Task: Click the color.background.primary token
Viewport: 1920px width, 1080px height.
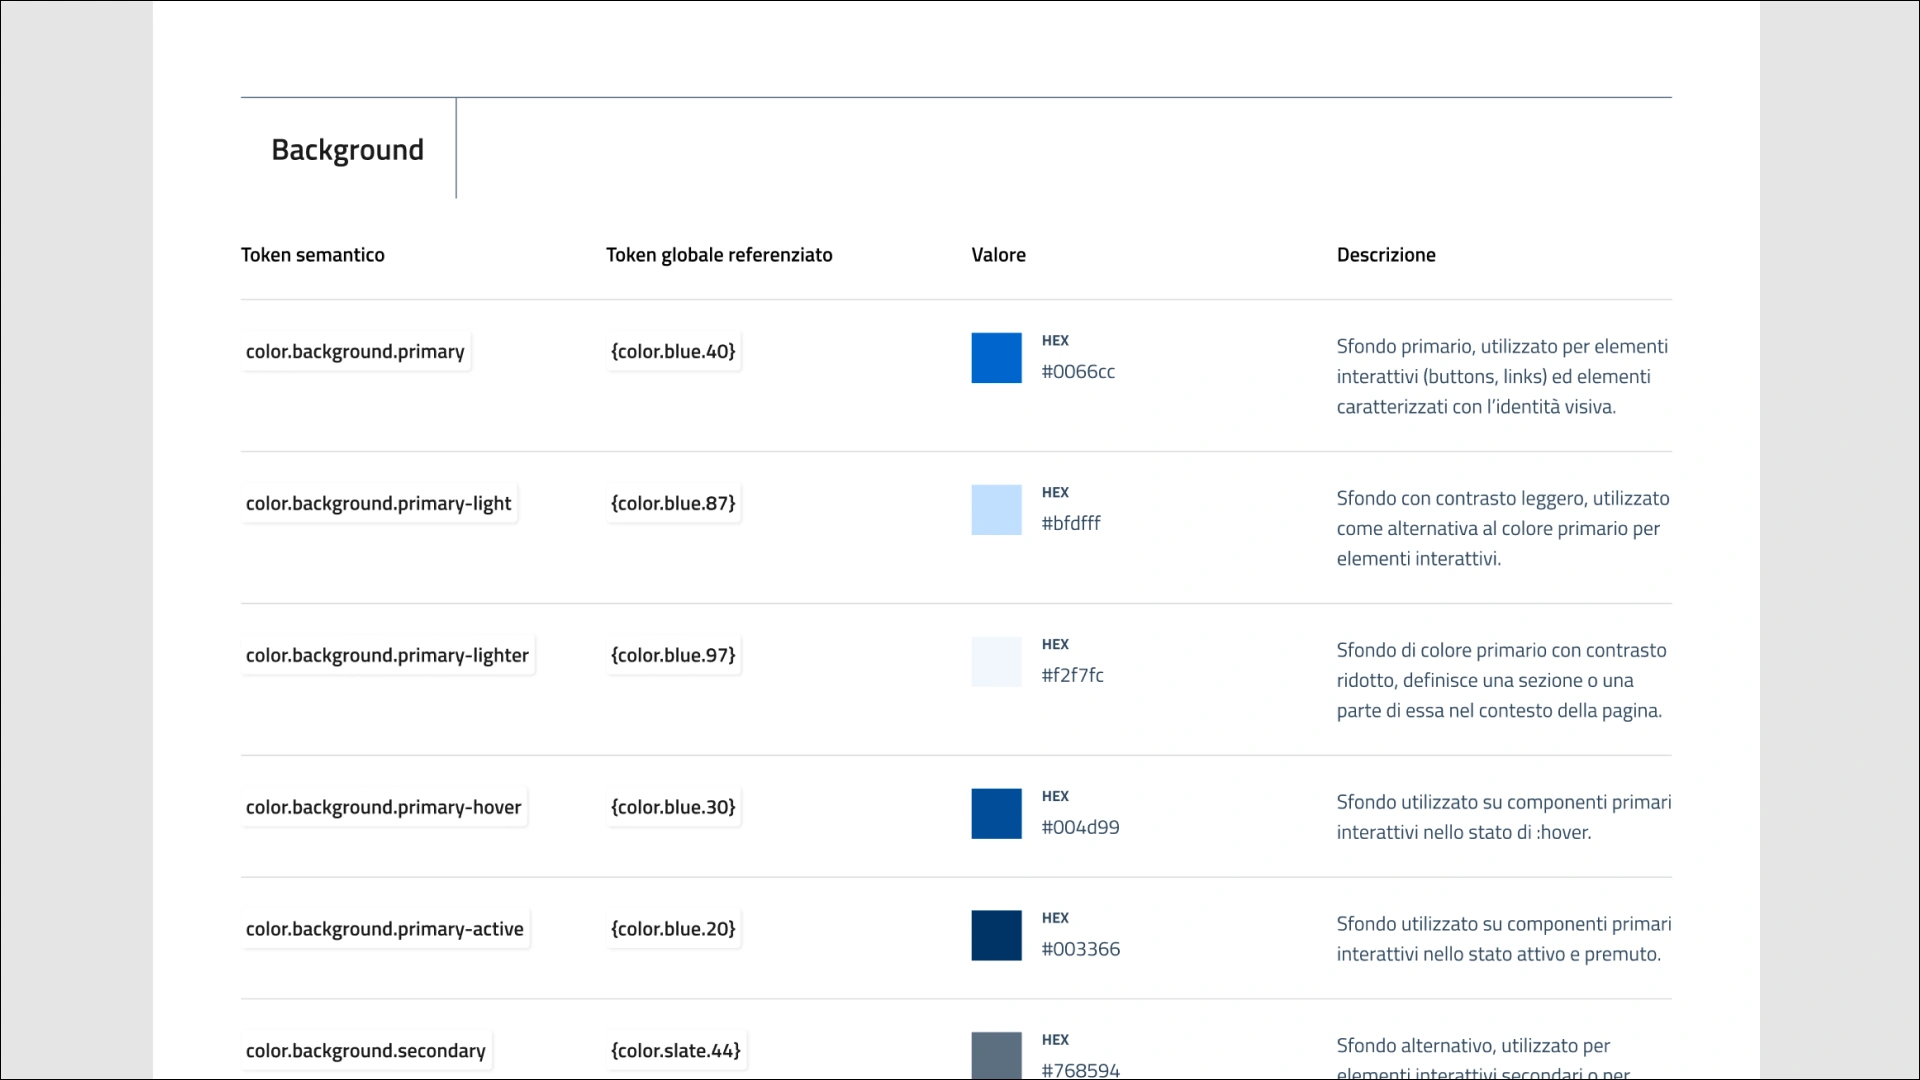Action: pyautogui.click(x=355, y=352)
